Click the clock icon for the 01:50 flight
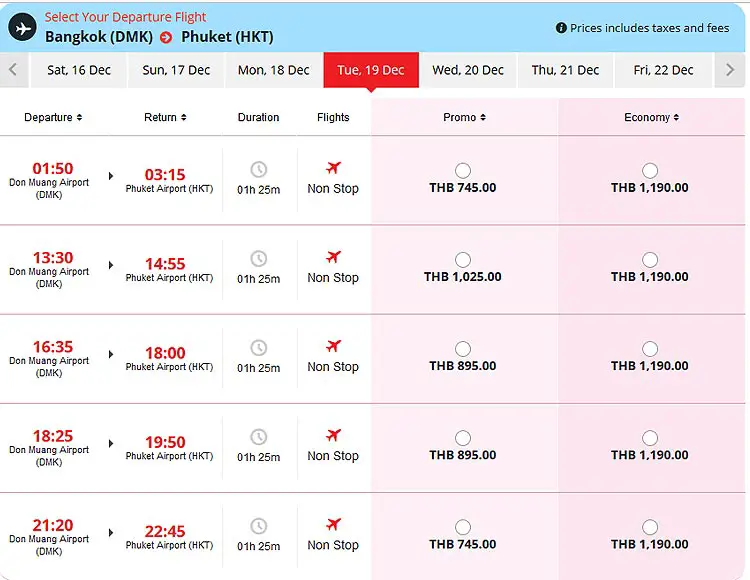 [x=258, y=169]
